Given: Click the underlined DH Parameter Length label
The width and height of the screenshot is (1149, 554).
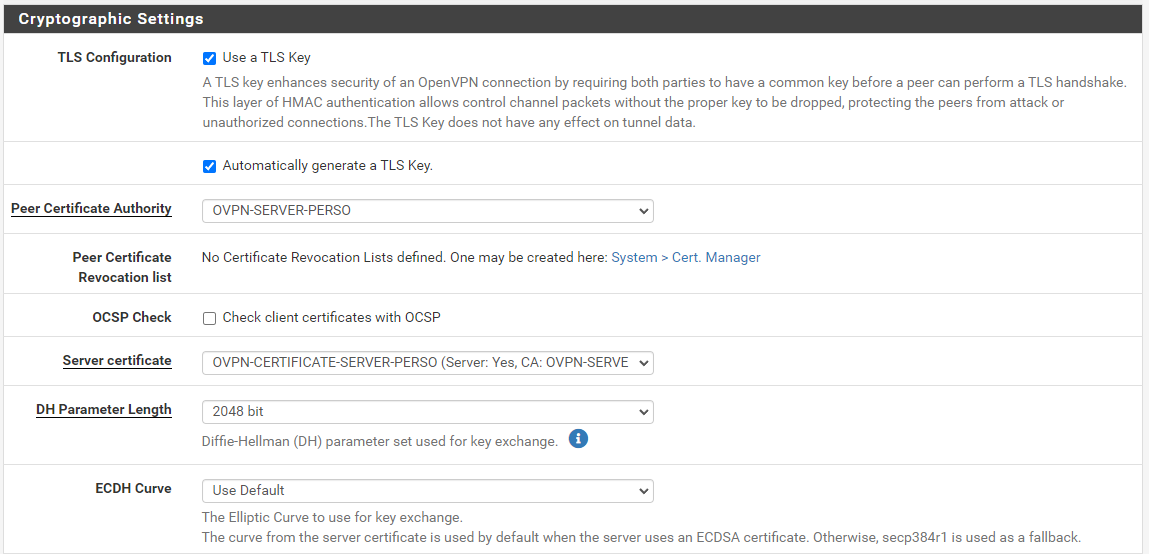Looking at the screenshot, I should (x=104, y=410).
